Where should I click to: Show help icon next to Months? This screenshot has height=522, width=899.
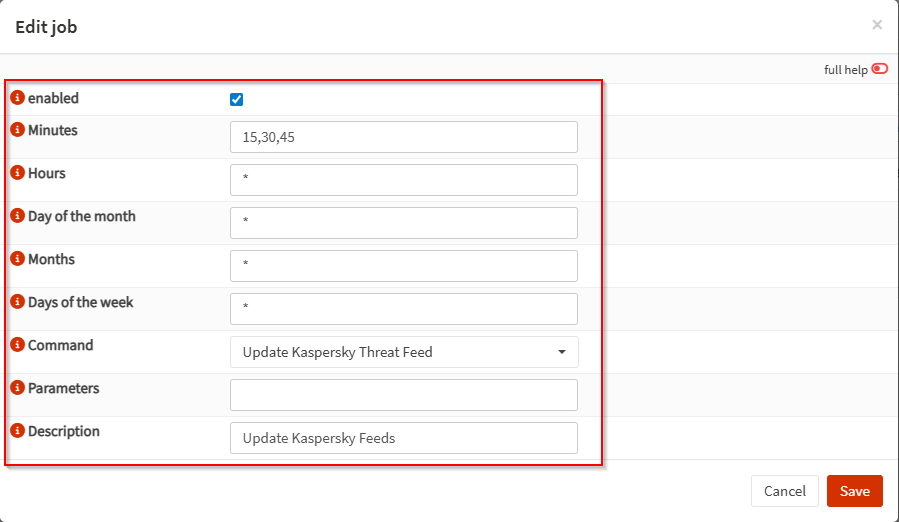point(17,259)
